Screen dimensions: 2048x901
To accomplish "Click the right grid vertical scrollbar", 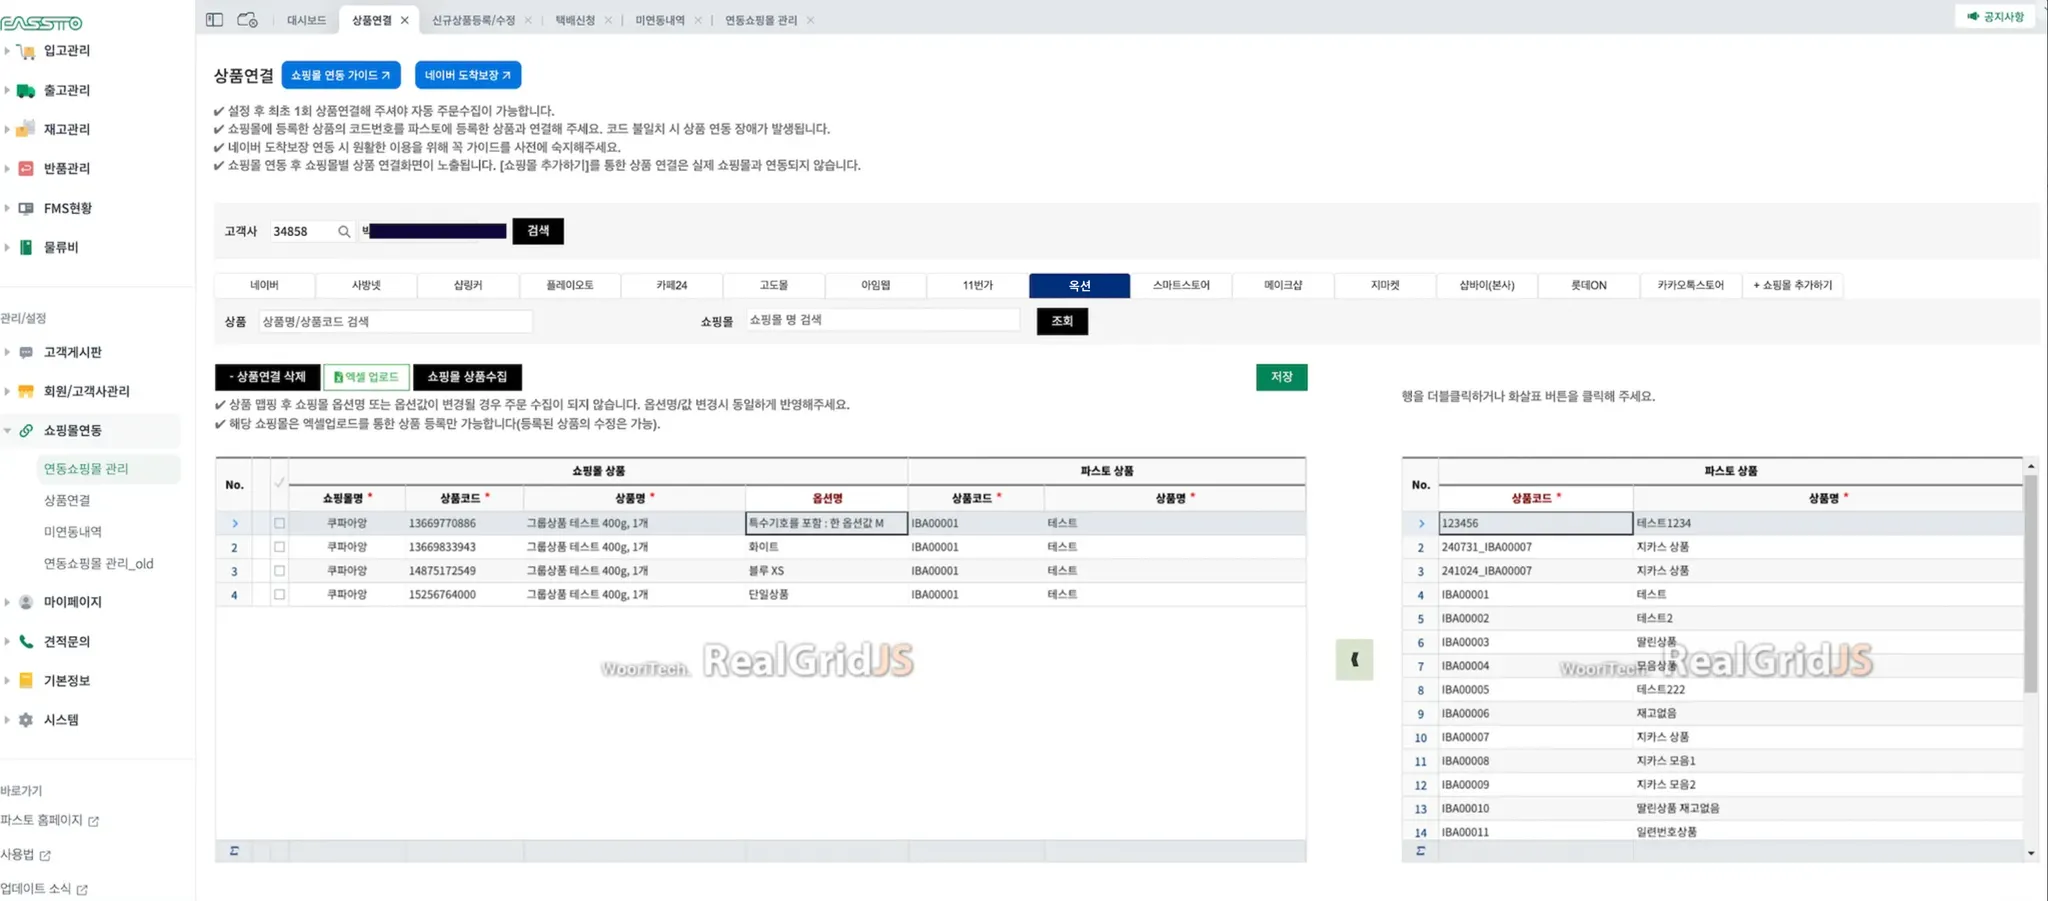I will click(2030, 583).
